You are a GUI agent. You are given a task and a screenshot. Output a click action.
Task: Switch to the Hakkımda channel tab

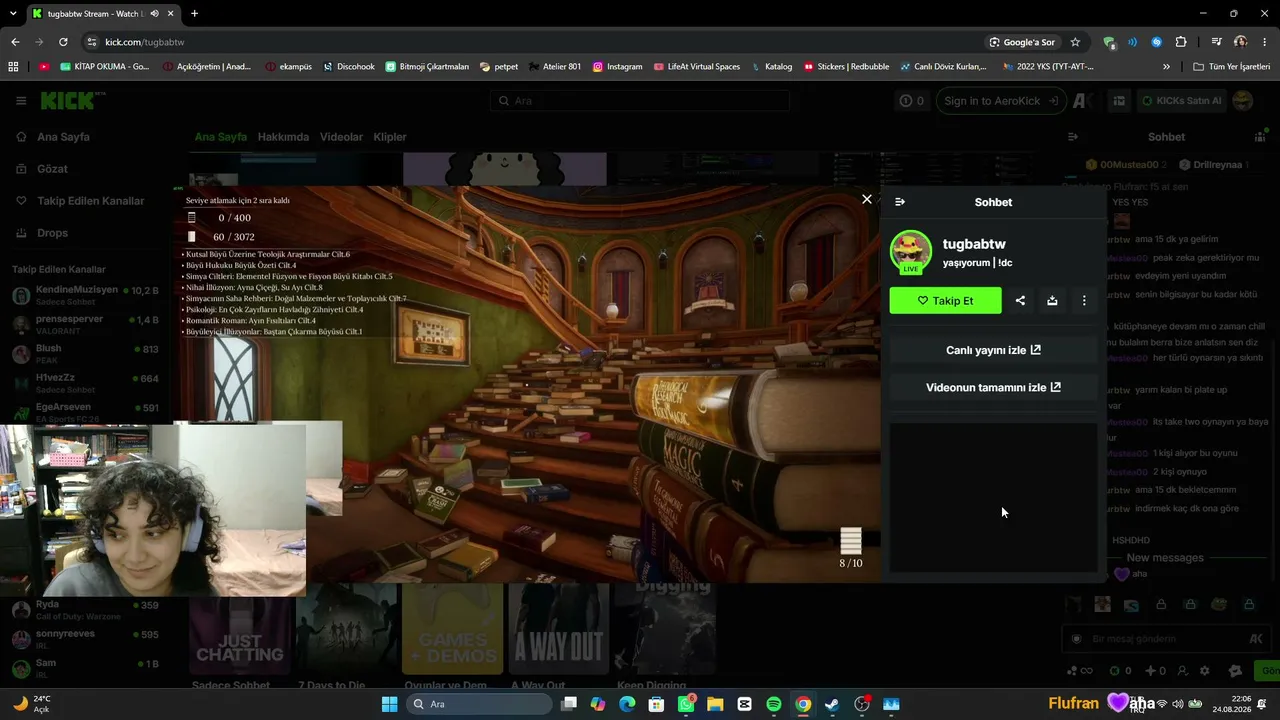pos(283,137)
